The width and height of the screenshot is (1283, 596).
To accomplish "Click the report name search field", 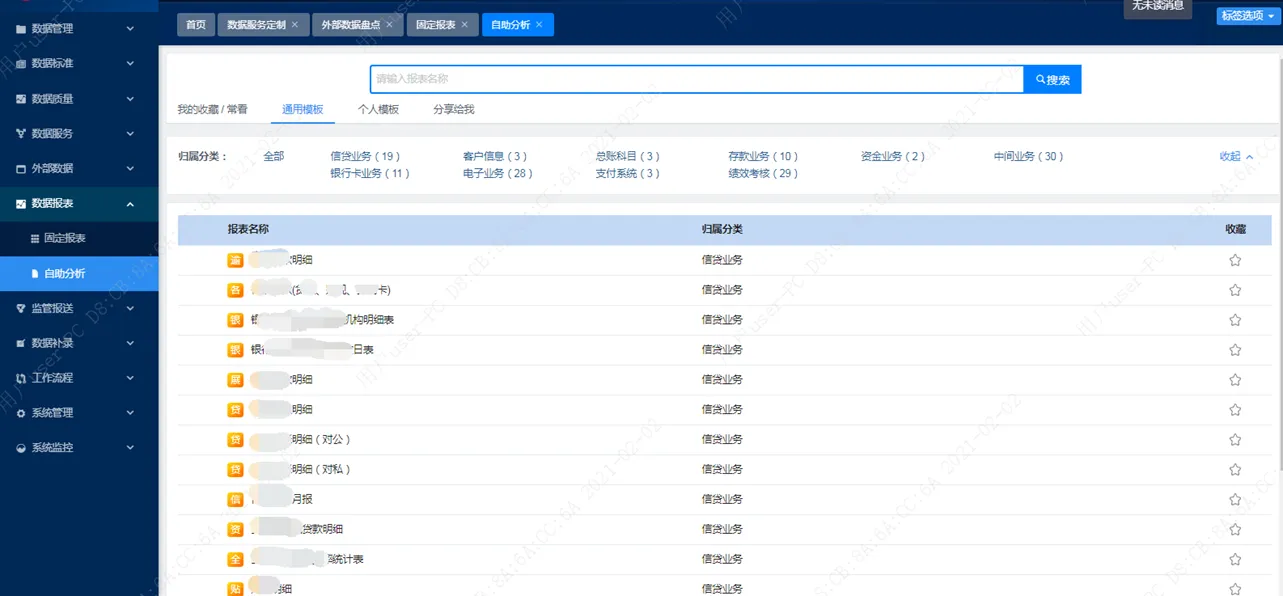I will point(696,79).
